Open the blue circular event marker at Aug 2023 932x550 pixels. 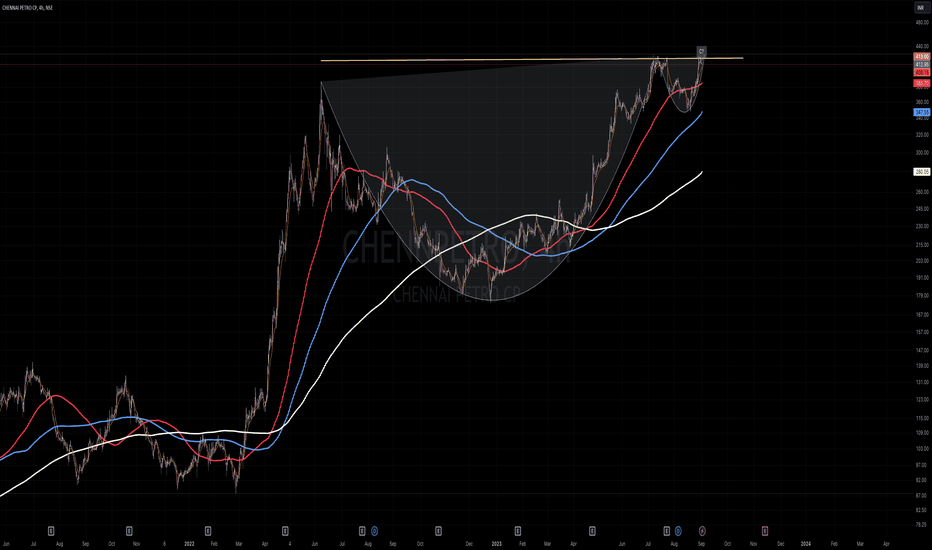coord(678,531)
